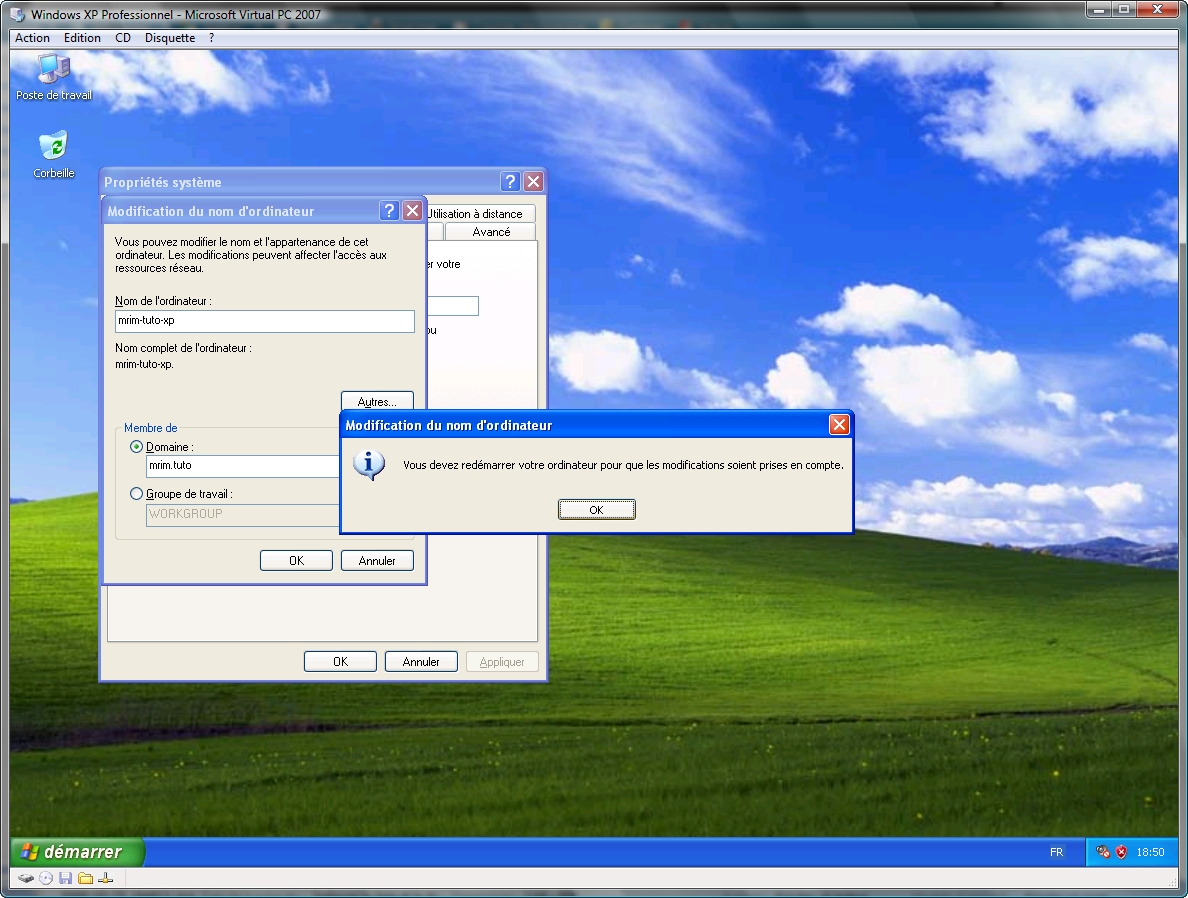
Task: Open the ? help menu in Virtual PC
Action: [211, 38]
